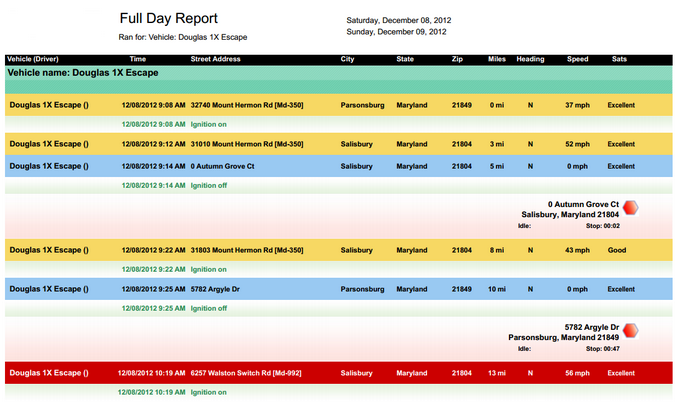Click Idle label under Argyle Dr stop
The height and width of the screenshot is (402, 677).
(524, 348)
